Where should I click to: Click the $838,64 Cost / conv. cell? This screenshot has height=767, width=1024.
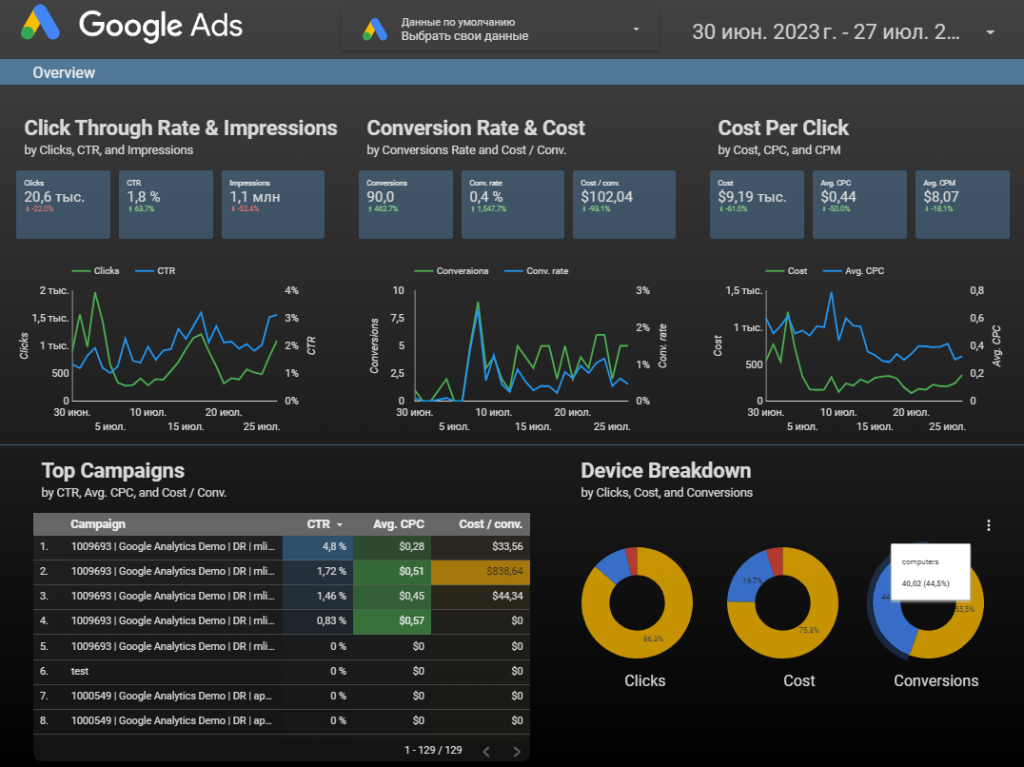pos(481,571)
